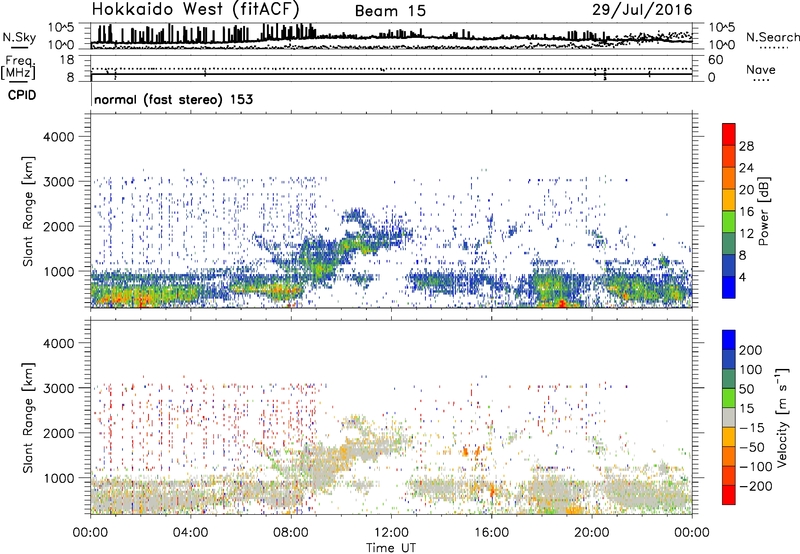Click the "N.Sky" legend label

tap(19, 37)
